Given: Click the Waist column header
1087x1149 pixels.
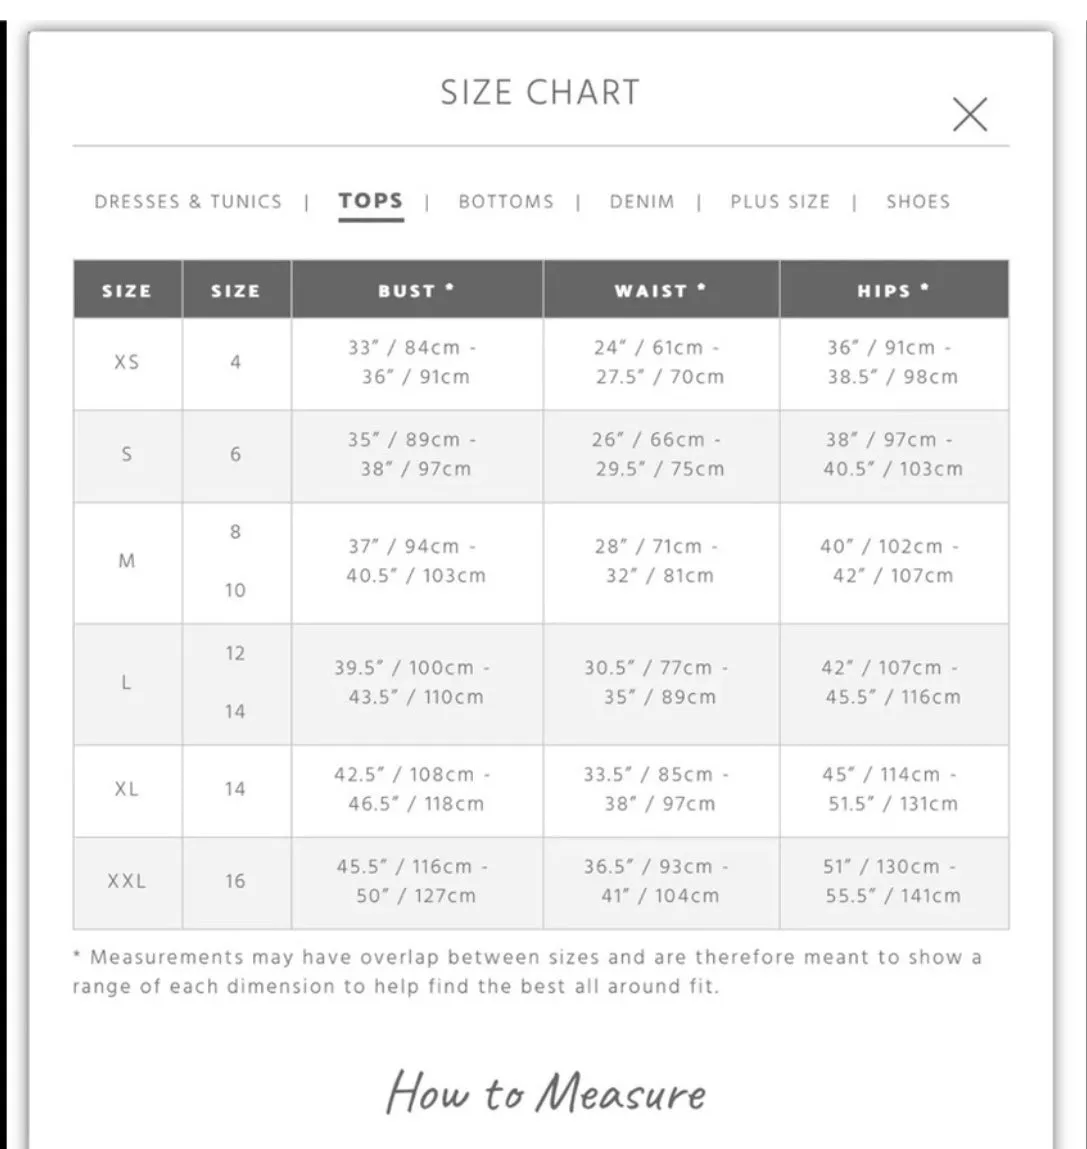Looking at the screenshot, I should click(661, 289).
